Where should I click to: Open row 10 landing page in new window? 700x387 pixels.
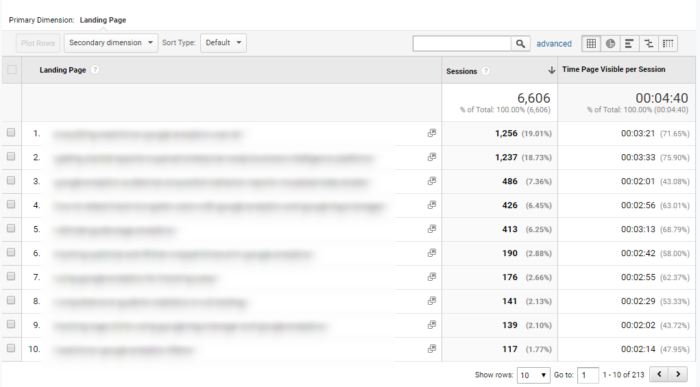point(432,349)
